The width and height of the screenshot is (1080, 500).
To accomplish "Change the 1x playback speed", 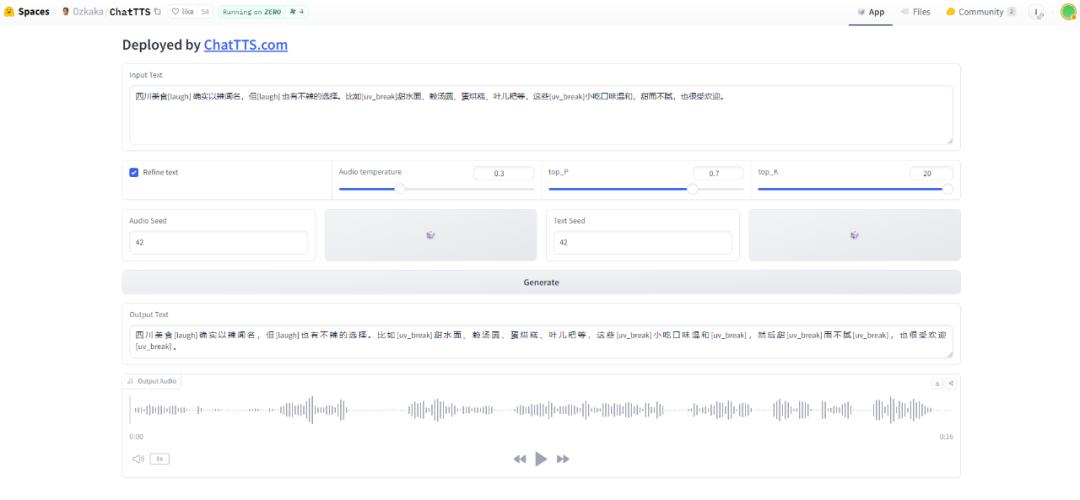I will pos(159,459).
